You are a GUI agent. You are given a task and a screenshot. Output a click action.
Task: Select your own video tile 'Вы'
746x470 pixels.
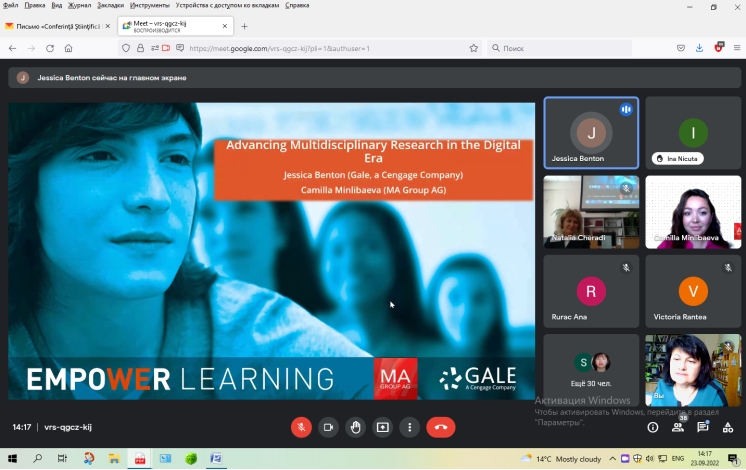pos(693,370)
